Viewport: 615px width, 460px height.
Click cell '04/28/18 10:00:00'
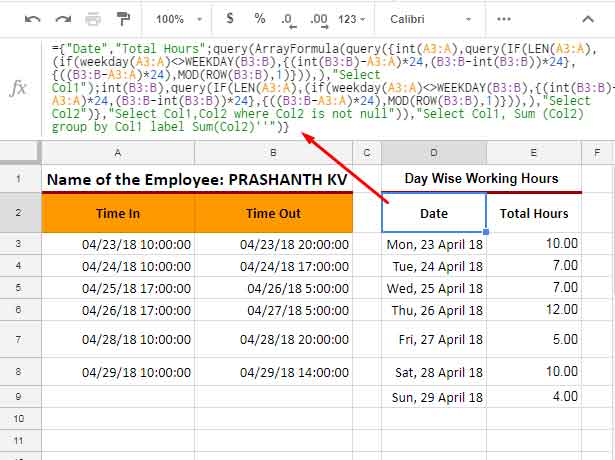(118, 339)
